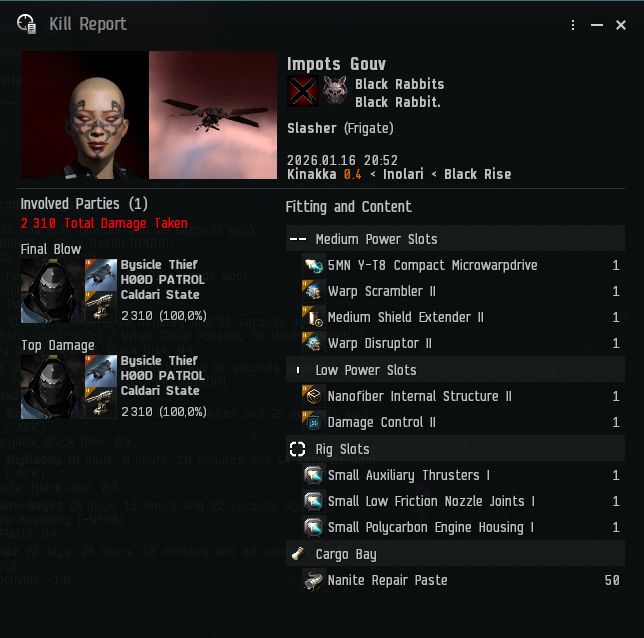Collapse the Cargo Bay section
Viewport: 644px width, 638px height.
455,554
